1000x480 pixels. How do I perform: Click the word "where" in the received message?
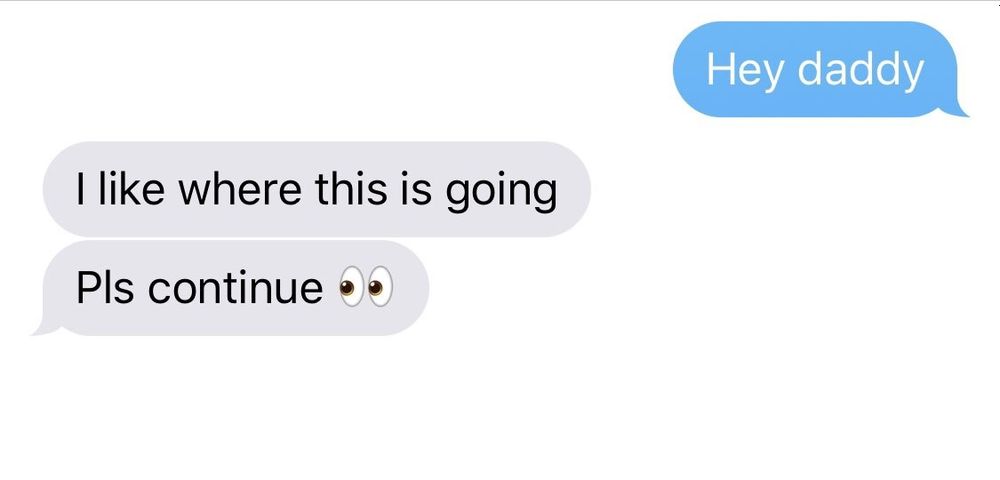coord(240,189)
